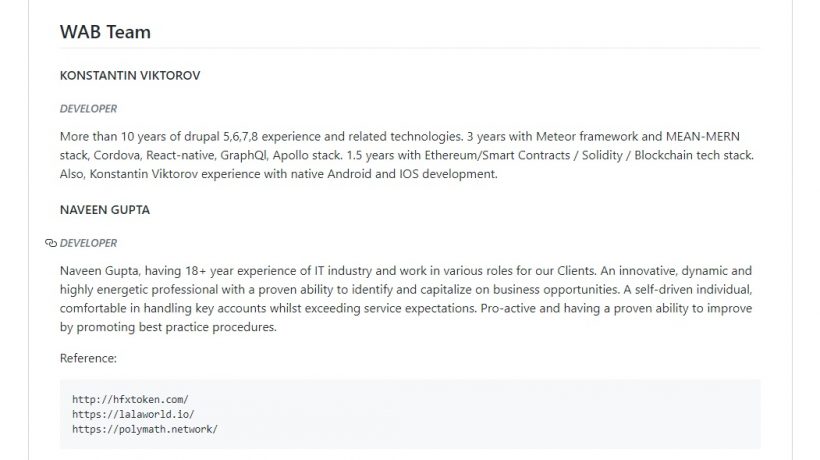Click the Reference: label

[x=88, y=358]
